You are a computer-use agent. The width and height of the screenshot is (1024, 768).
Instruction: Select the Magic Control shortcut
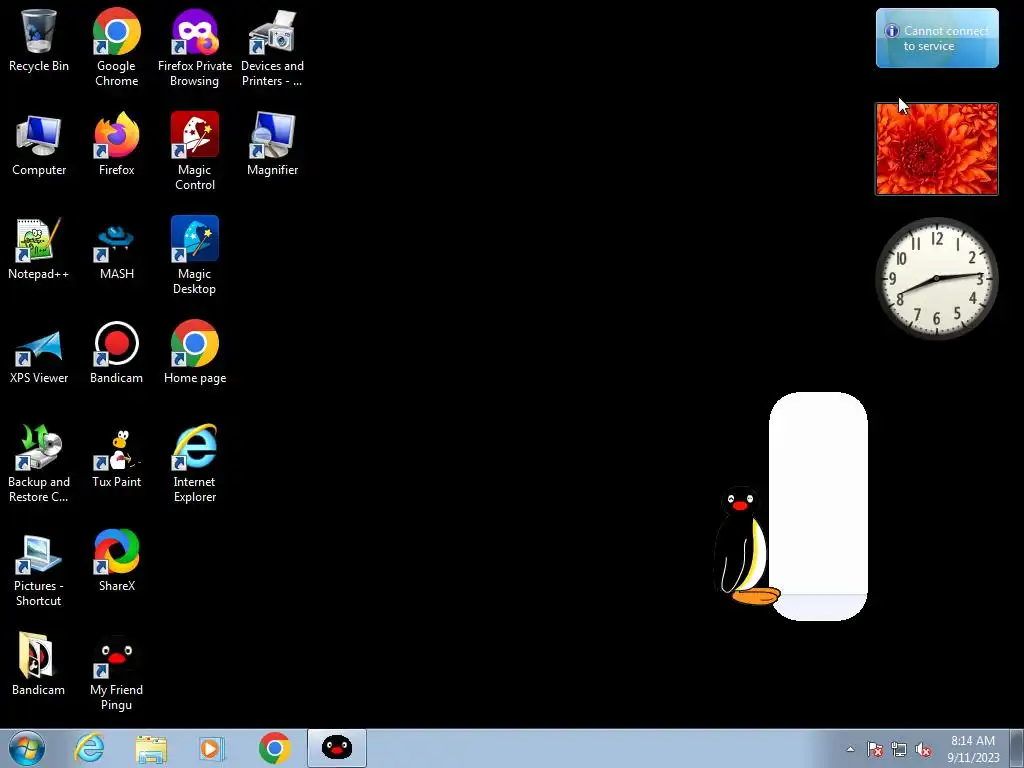click(195, 152)
